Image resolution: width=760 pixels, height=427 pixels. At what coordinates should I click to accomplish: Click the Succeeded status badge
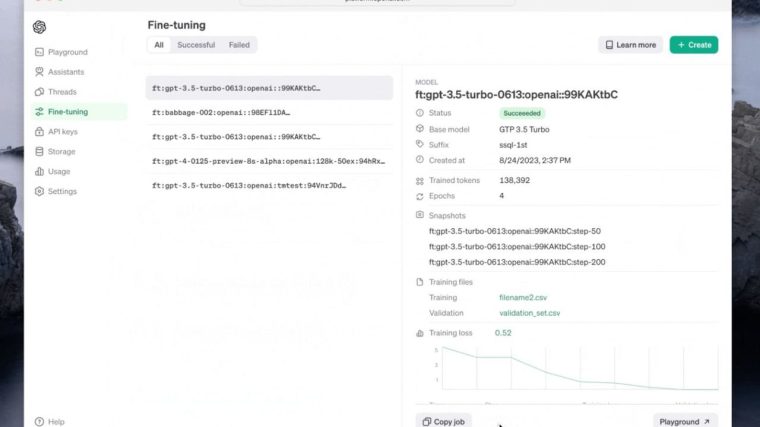[522, 113]
